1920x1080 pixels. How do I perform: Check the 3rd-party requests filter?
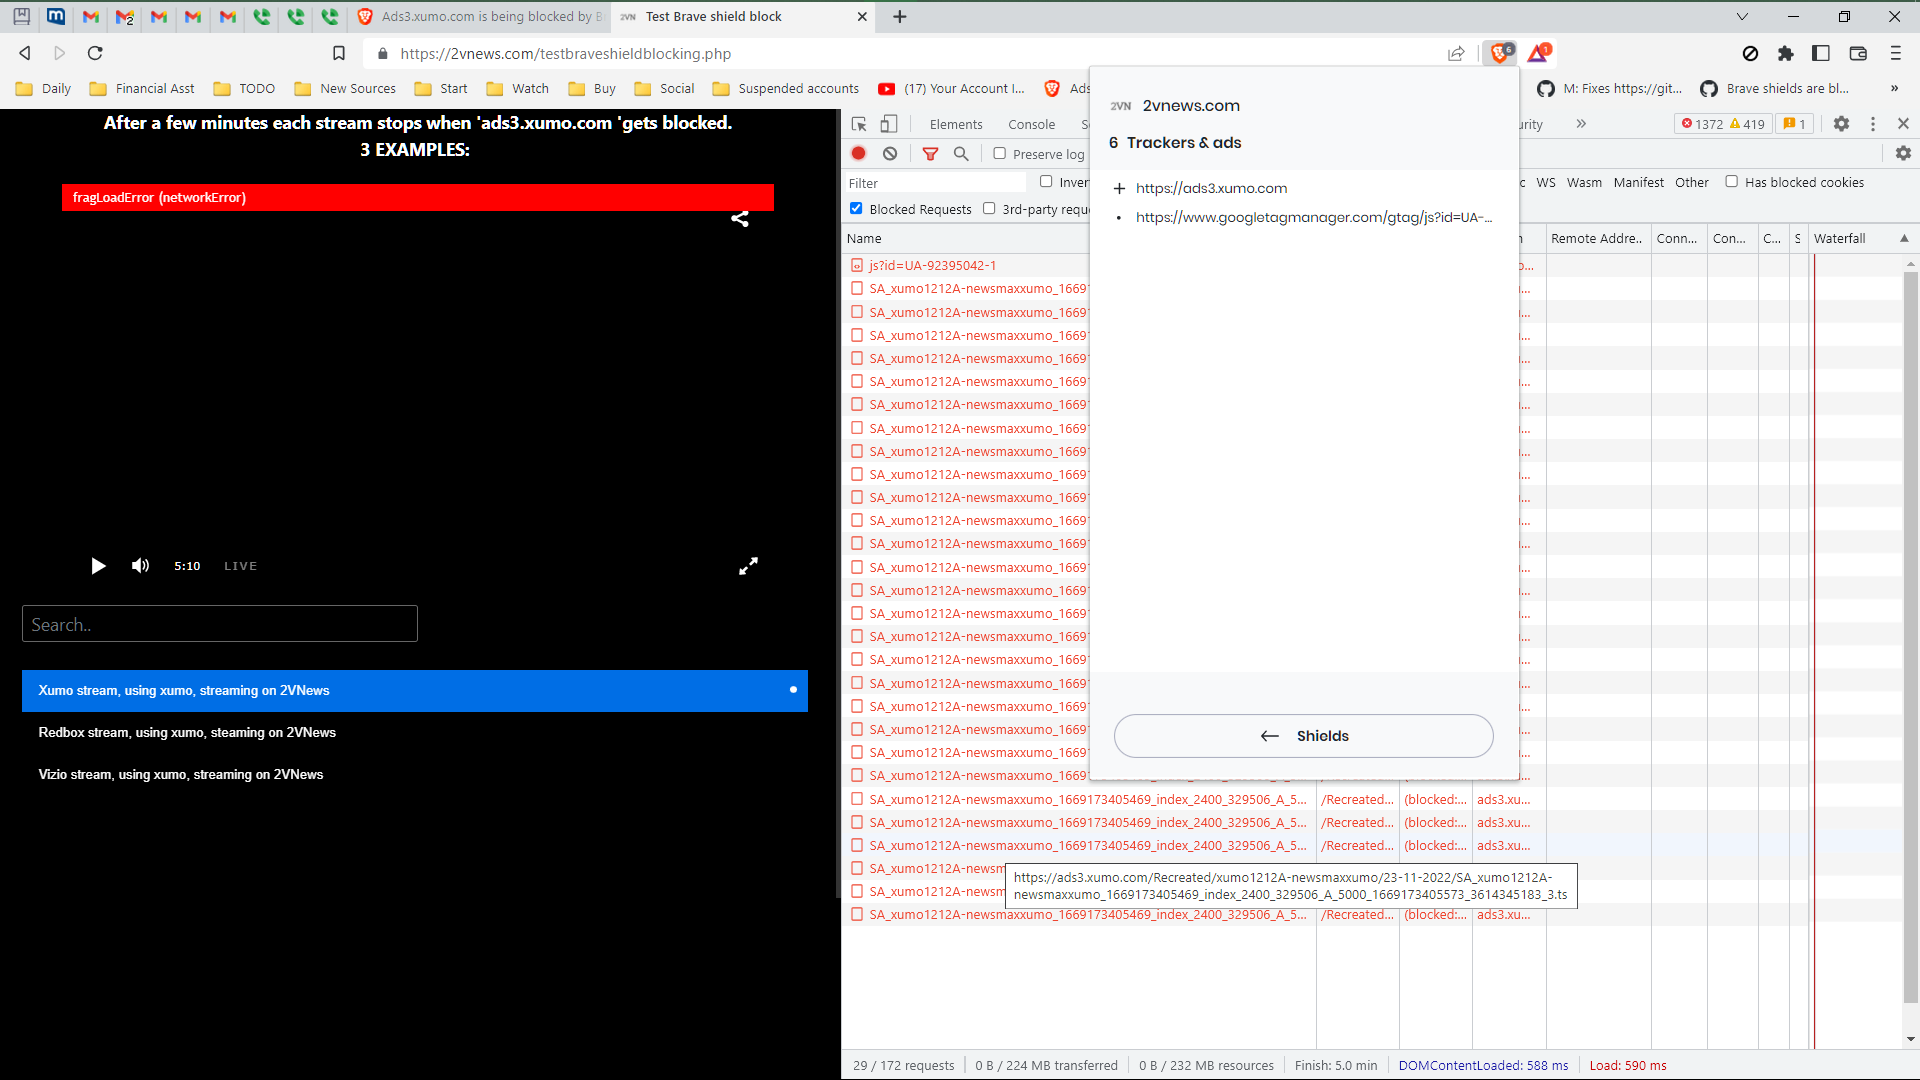(989, 208)
